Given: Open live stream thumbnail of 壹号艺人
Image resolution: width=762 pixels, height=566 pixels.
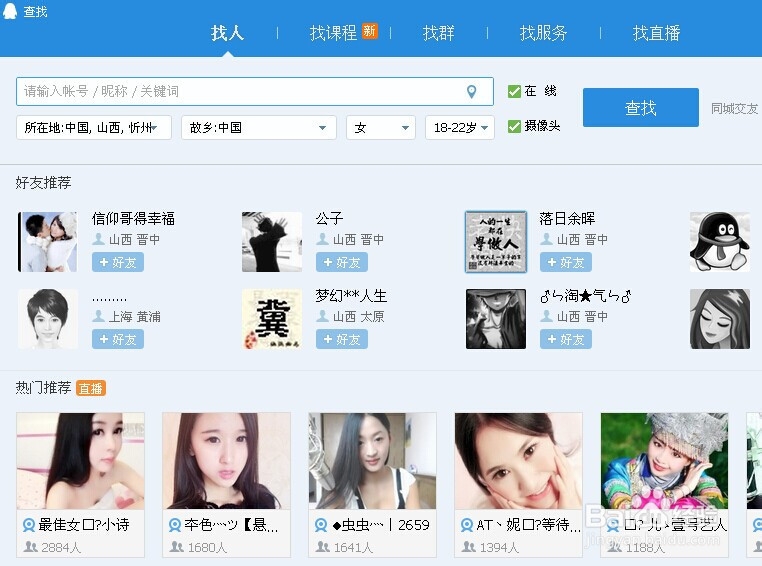Looking at the screenshot, I should click(664, 461).
